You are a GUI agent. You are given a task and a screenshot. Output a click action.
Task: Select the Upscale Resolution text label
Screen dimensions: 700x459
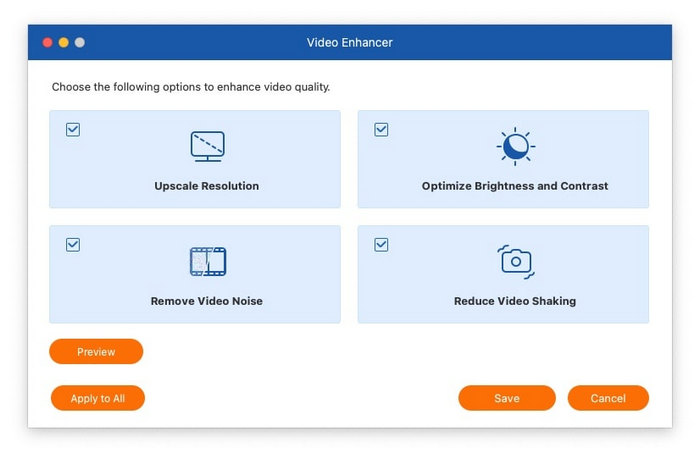[207, 186]
